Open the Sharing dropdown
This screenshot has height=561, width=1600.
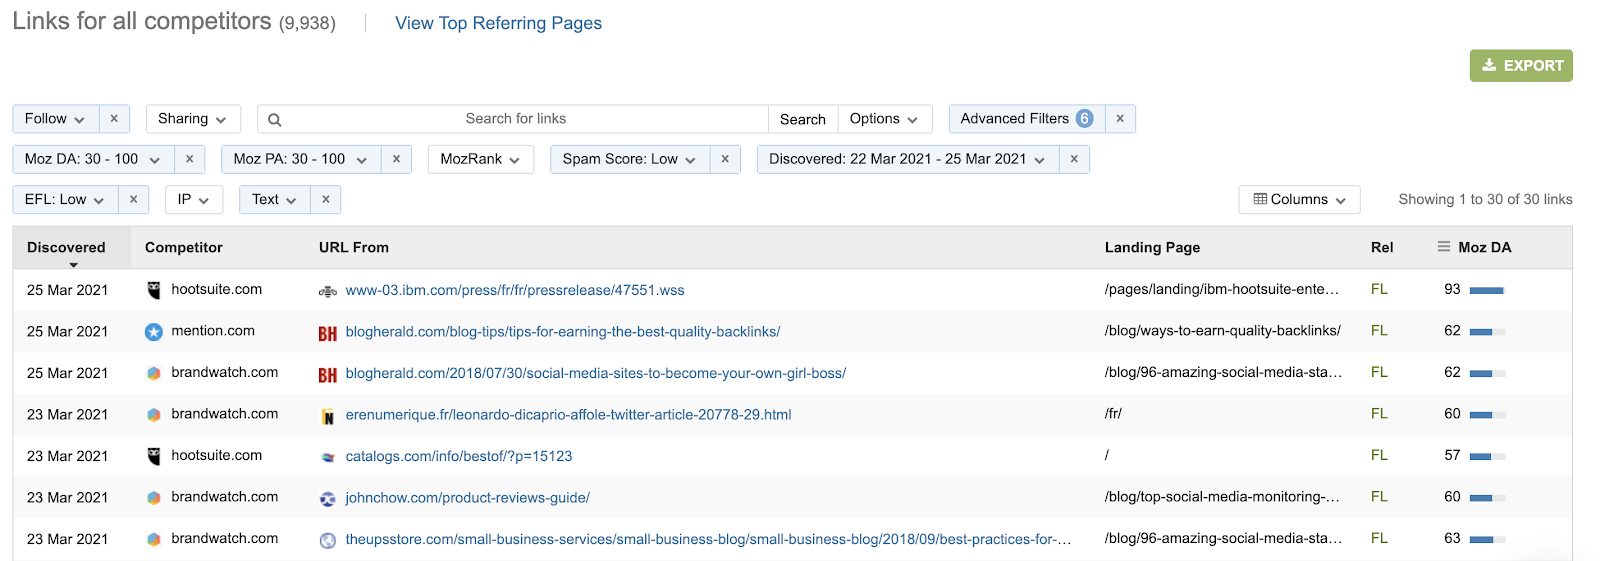click(x=193, y=119)
